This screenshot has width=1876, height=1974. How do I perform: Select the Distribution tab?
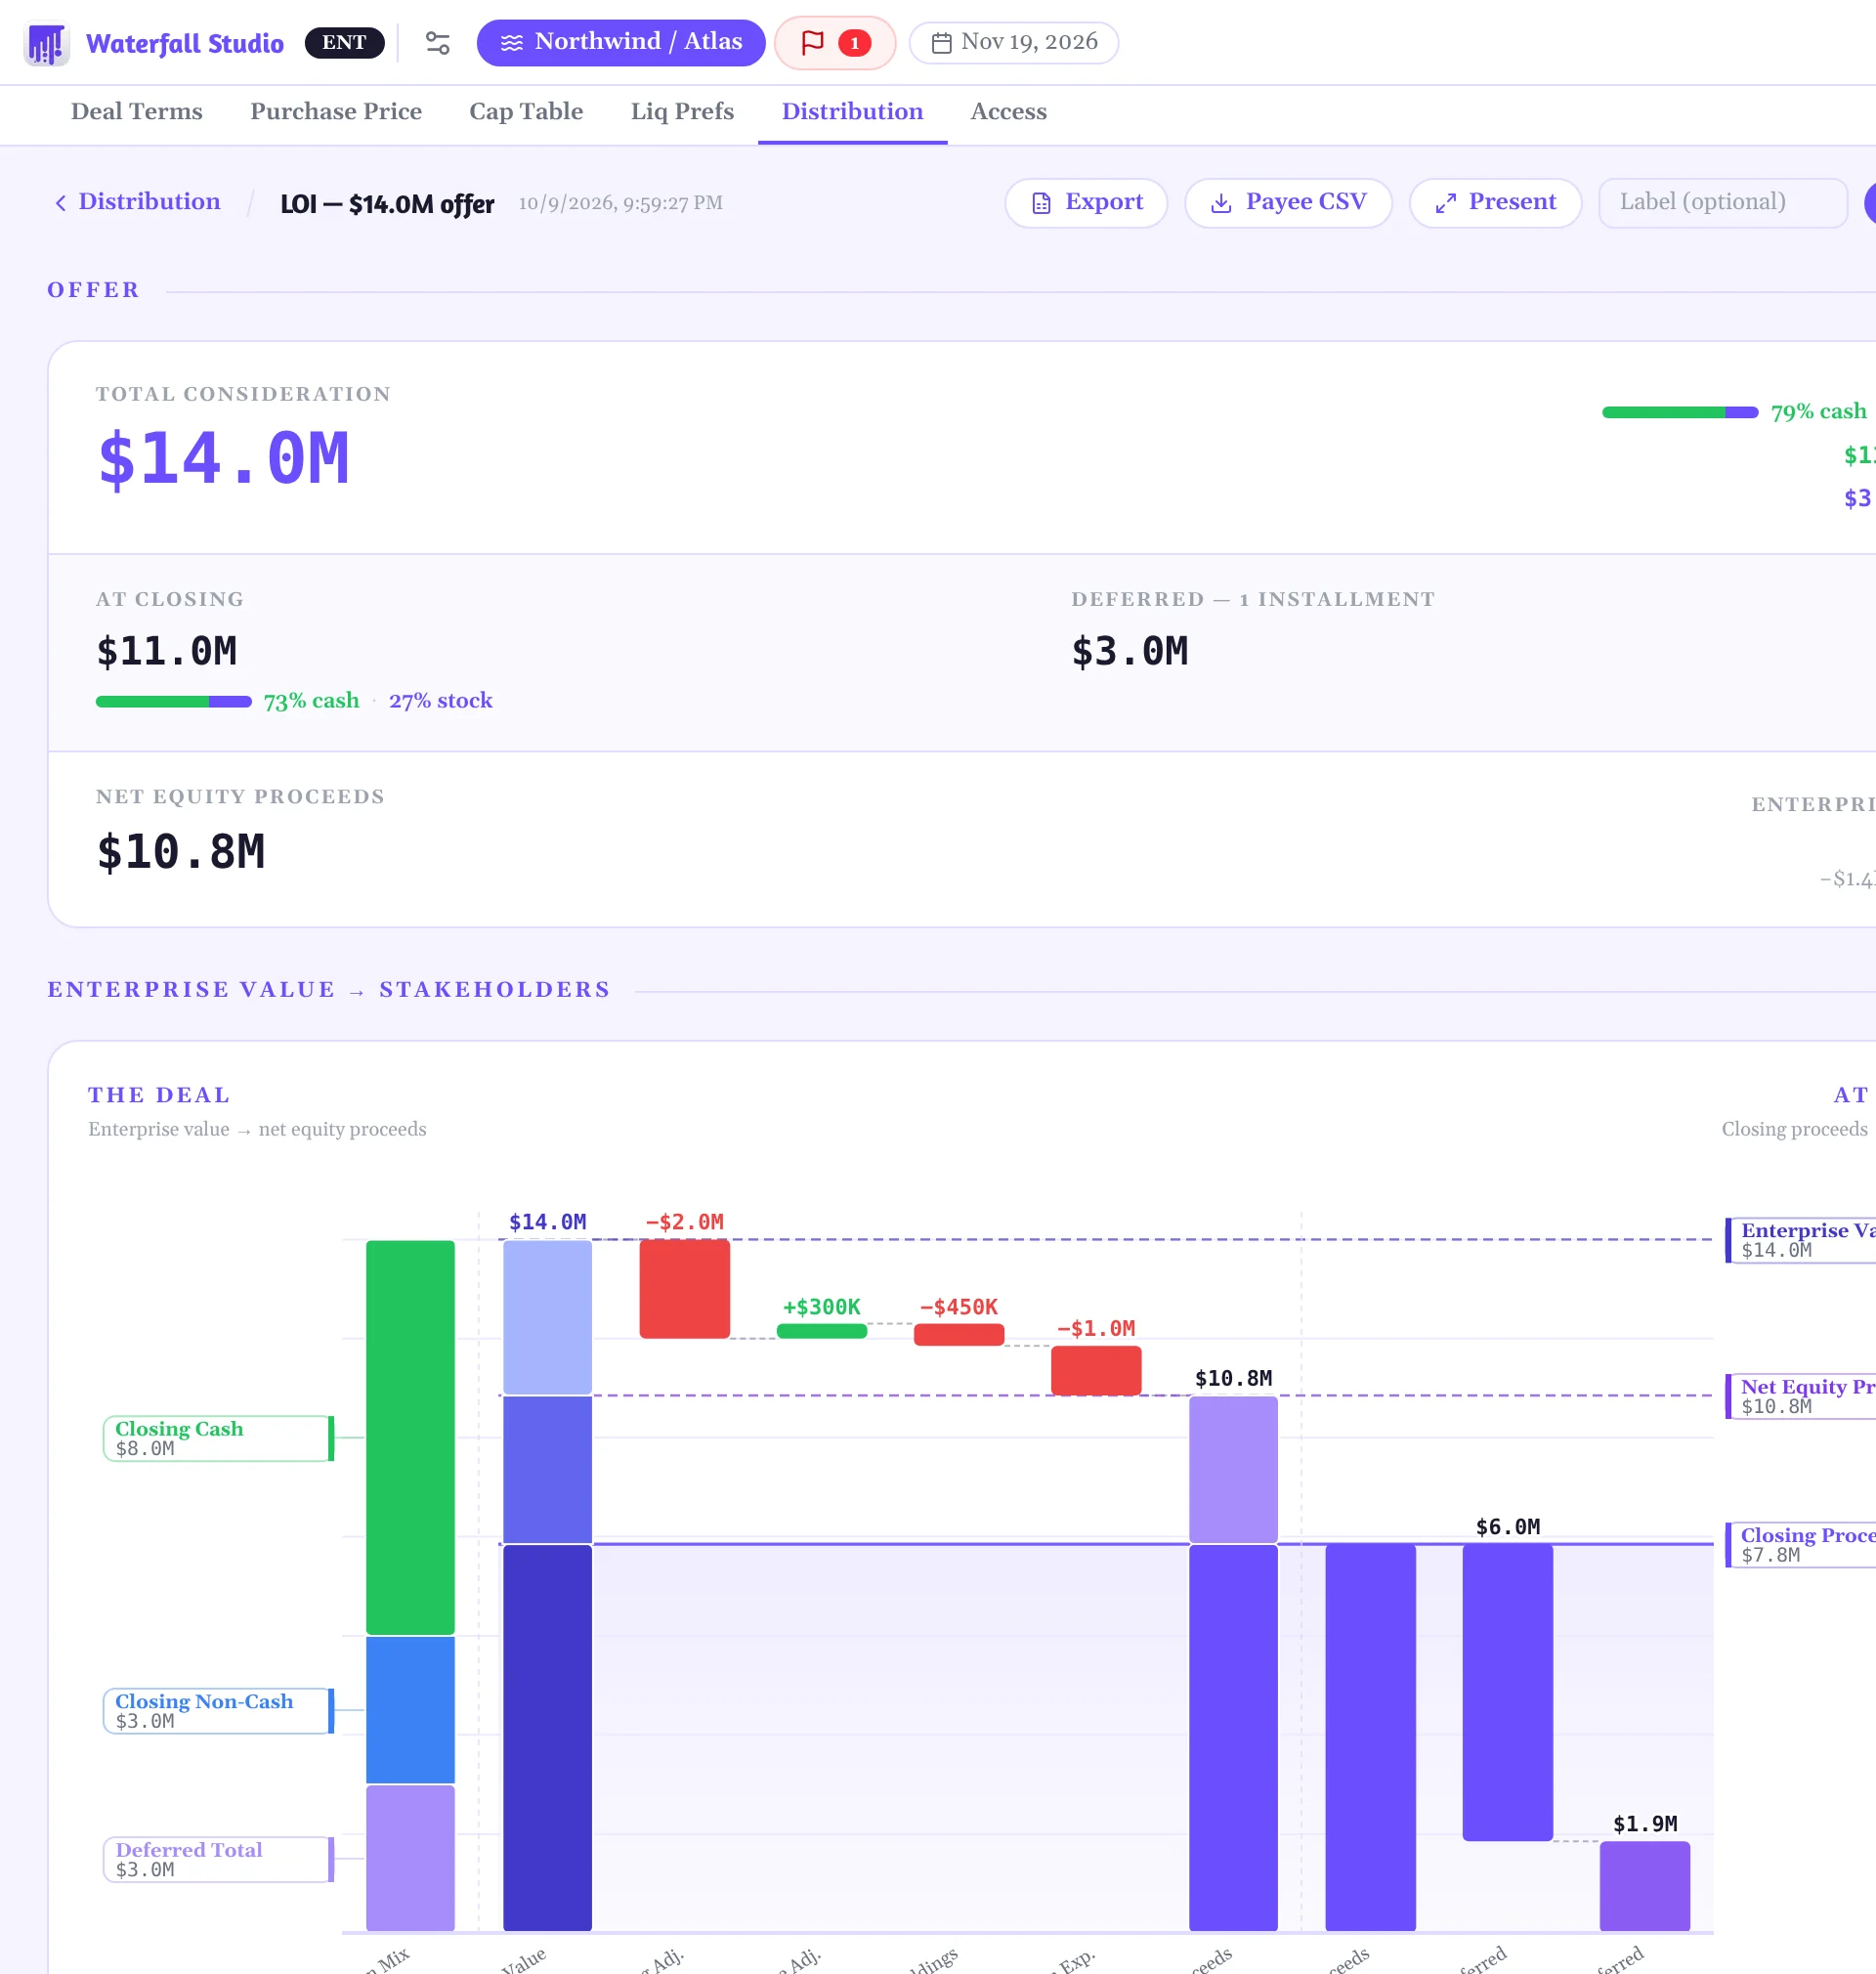(x=852, y=112)
